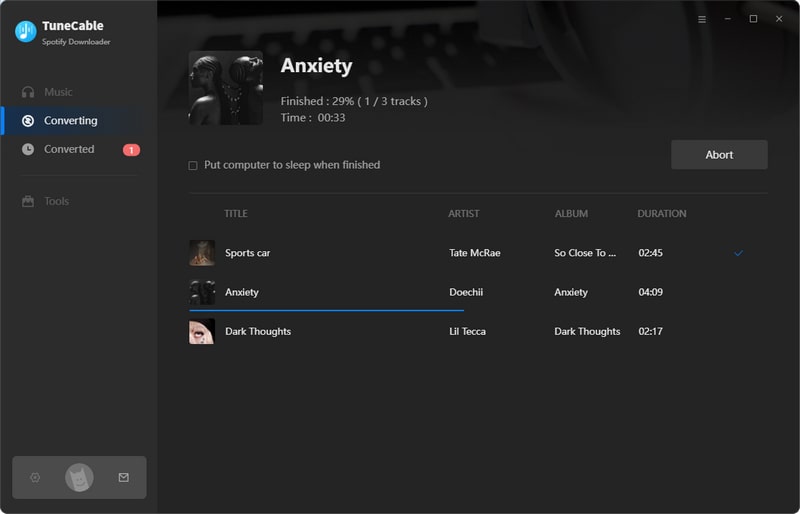Minimize the TuneCable window
800x514 pixels.
pyautogui.click(x=728, y=19)
